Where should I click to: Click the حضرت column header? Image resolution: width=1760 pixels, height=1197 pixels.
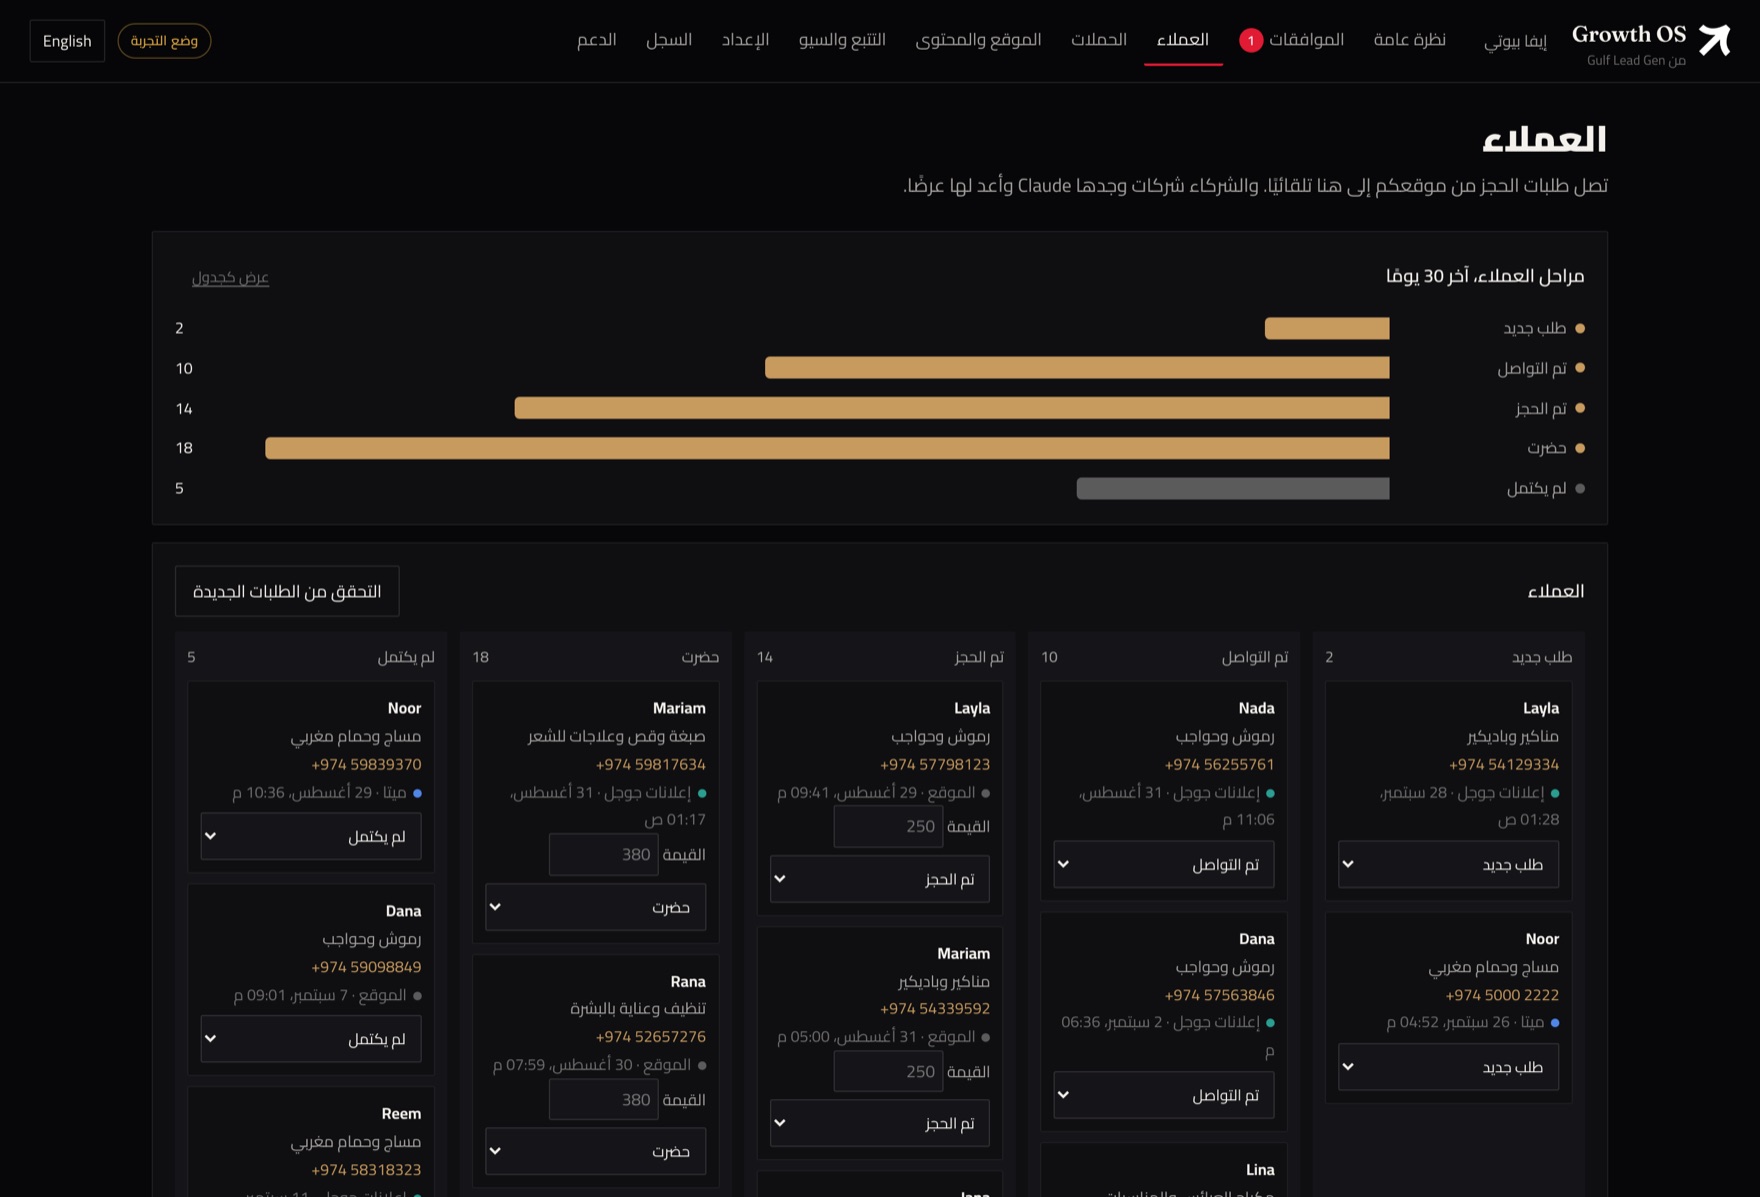pos(700,657)
